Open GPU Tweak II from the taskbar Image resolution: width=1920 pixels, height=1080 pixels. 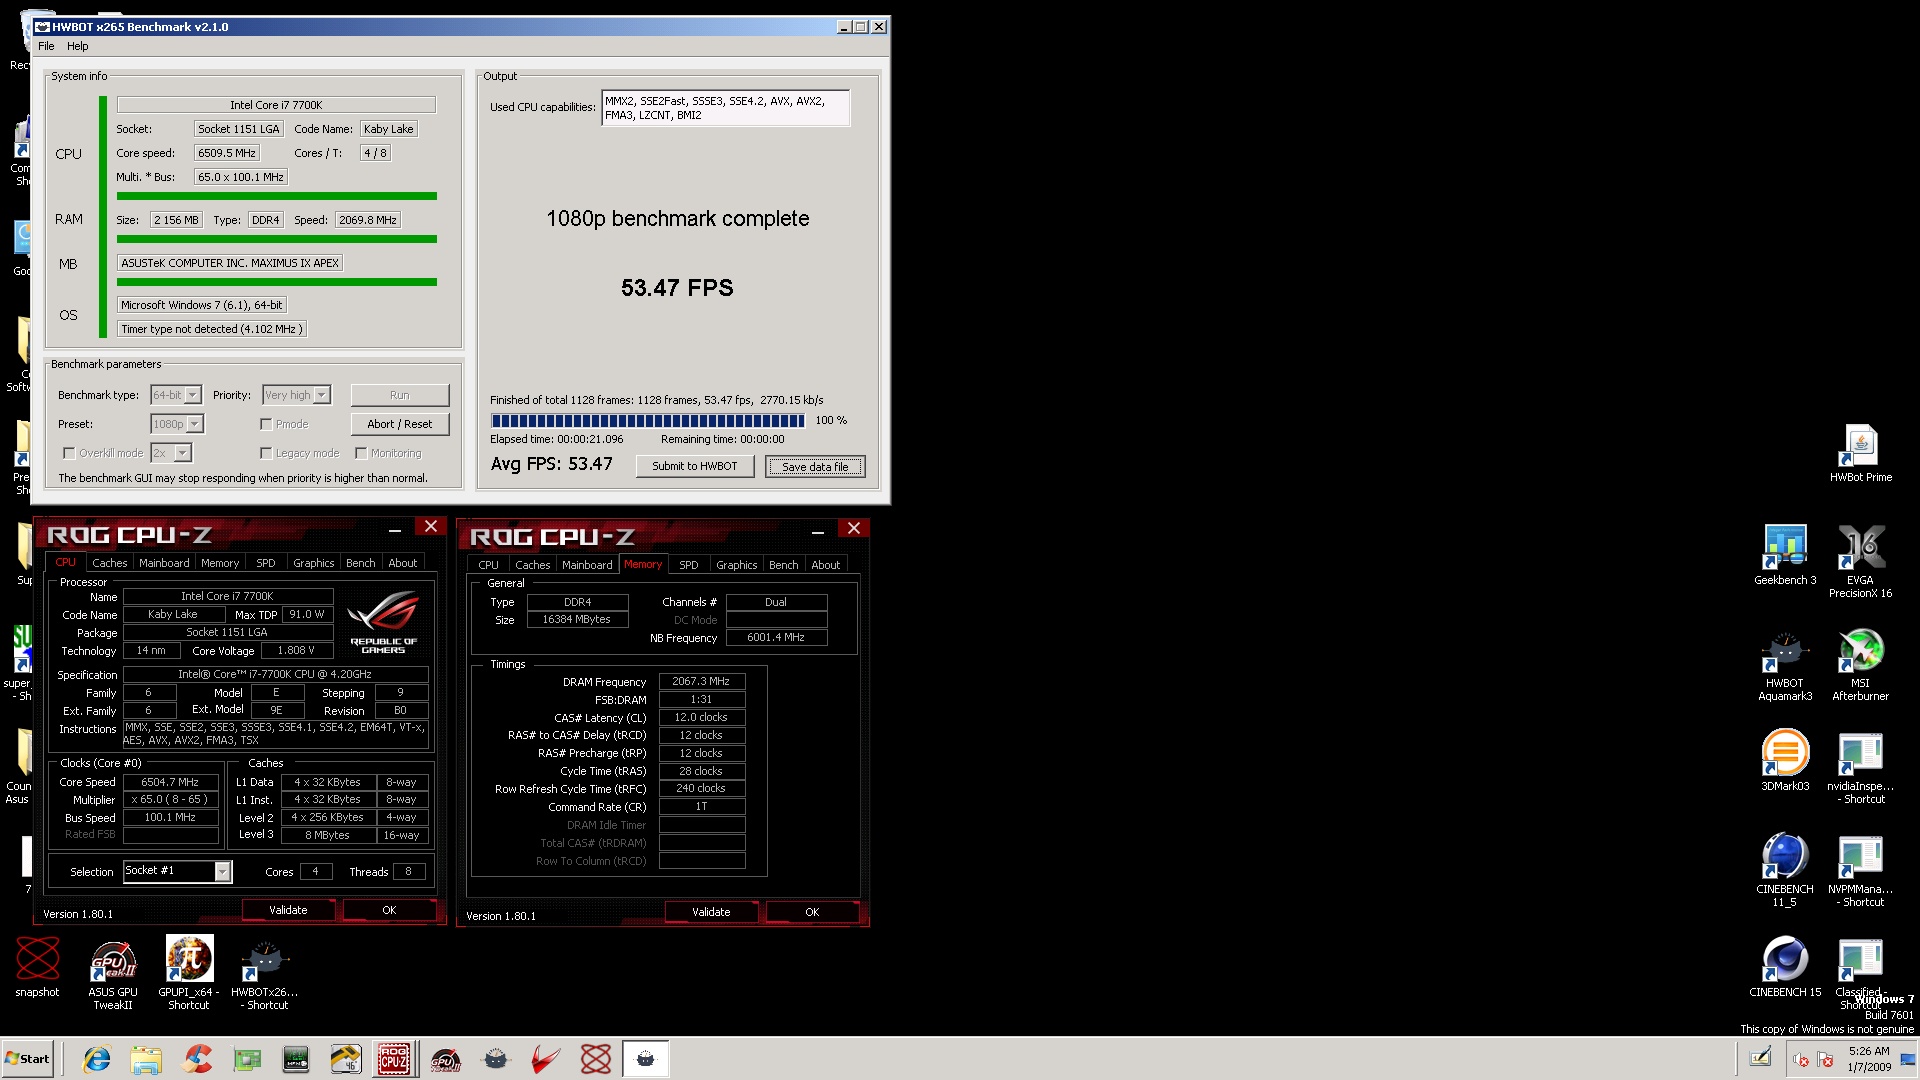click(446, 1059)
